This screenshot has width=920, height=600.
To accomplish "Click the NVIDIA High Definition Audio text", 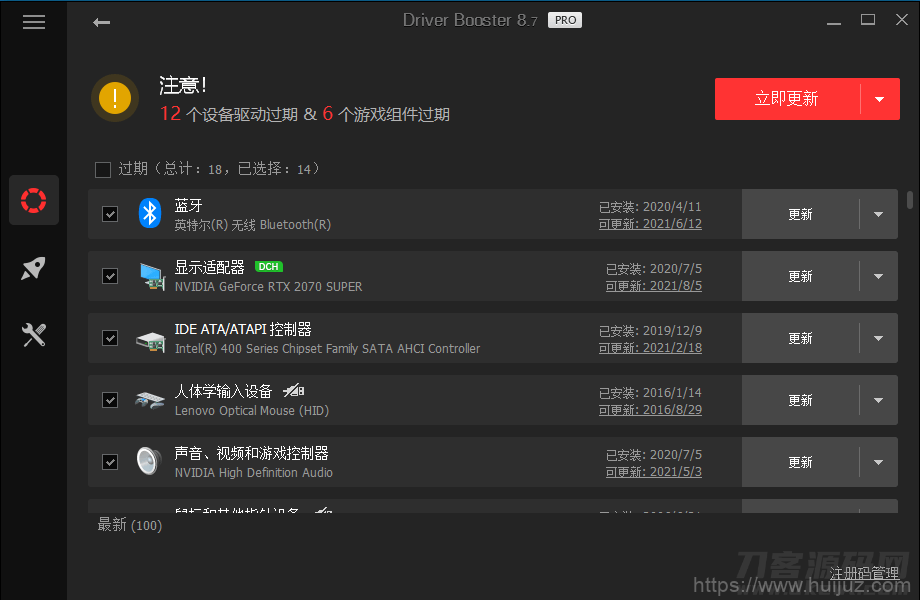I will pos(253,473).
